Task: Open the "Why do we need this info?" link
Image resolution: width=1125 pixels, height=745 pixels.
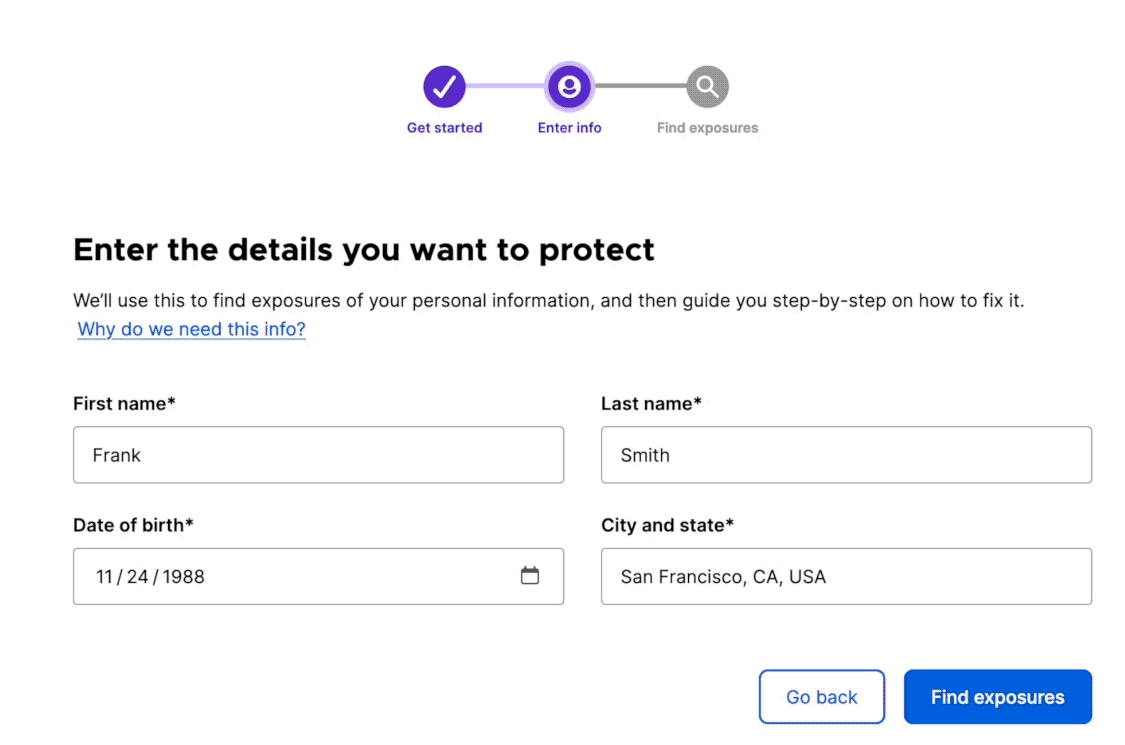Action: 191,329
